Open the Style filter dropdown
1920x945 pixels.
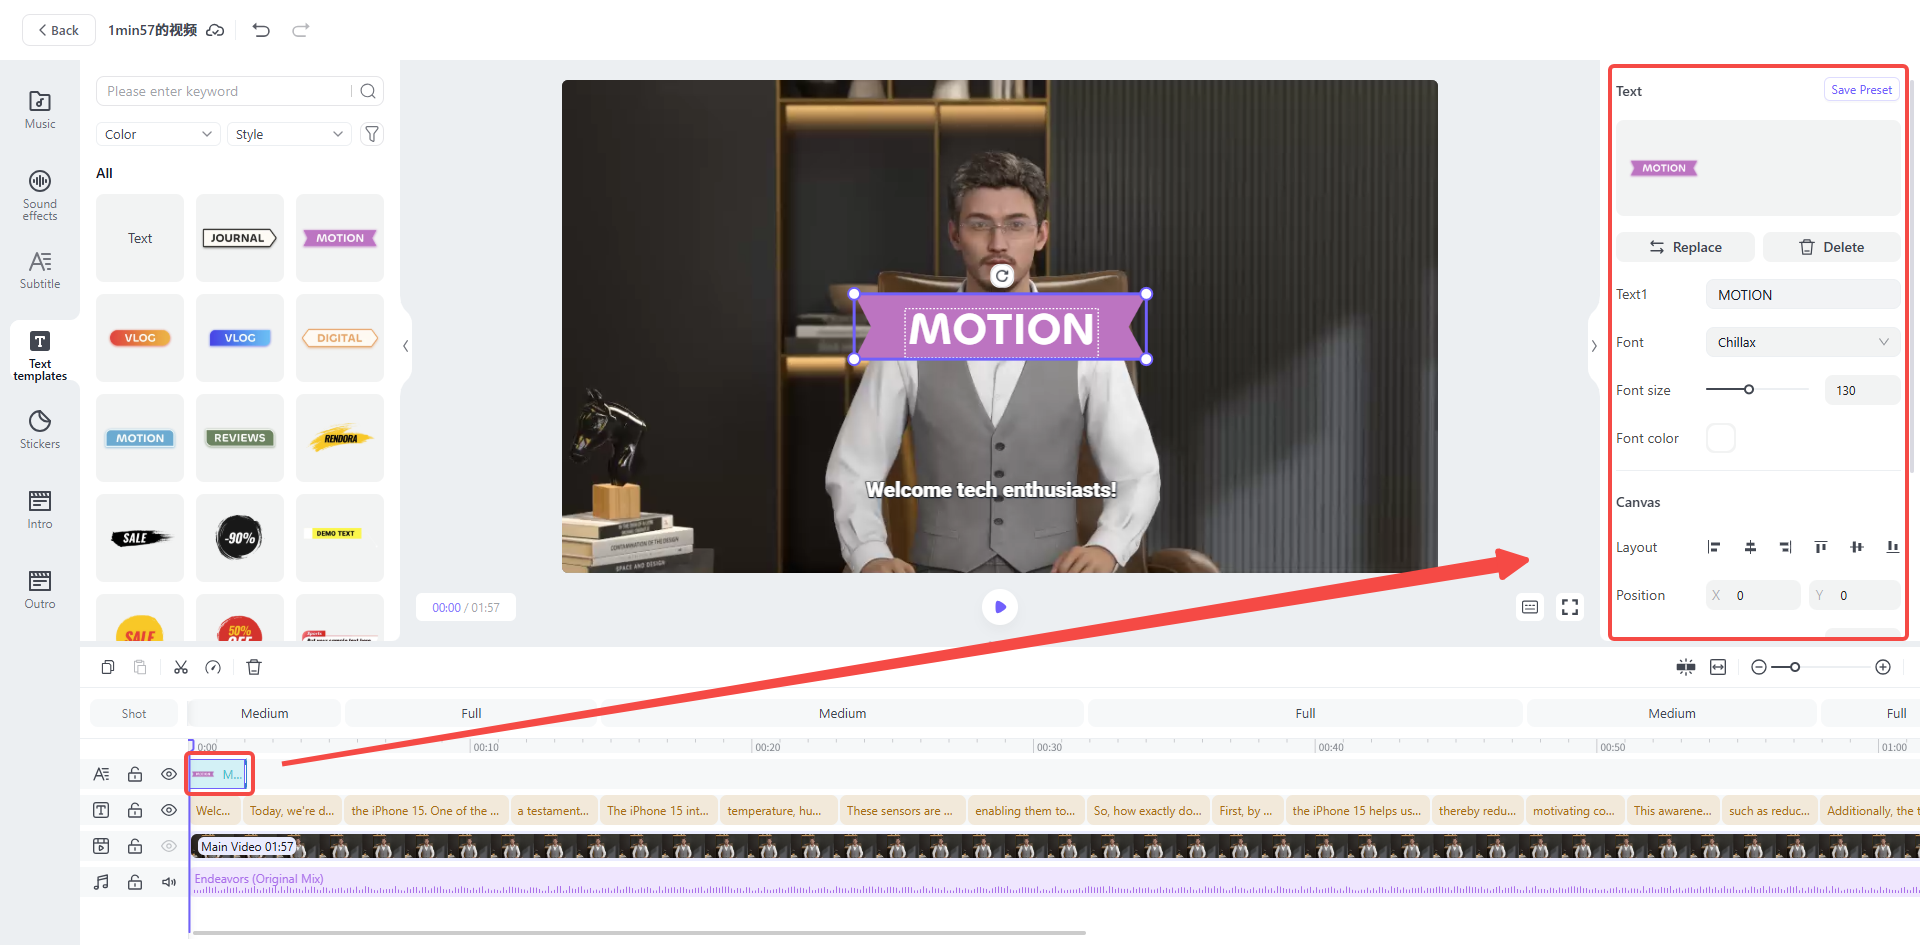pos(289,134)
